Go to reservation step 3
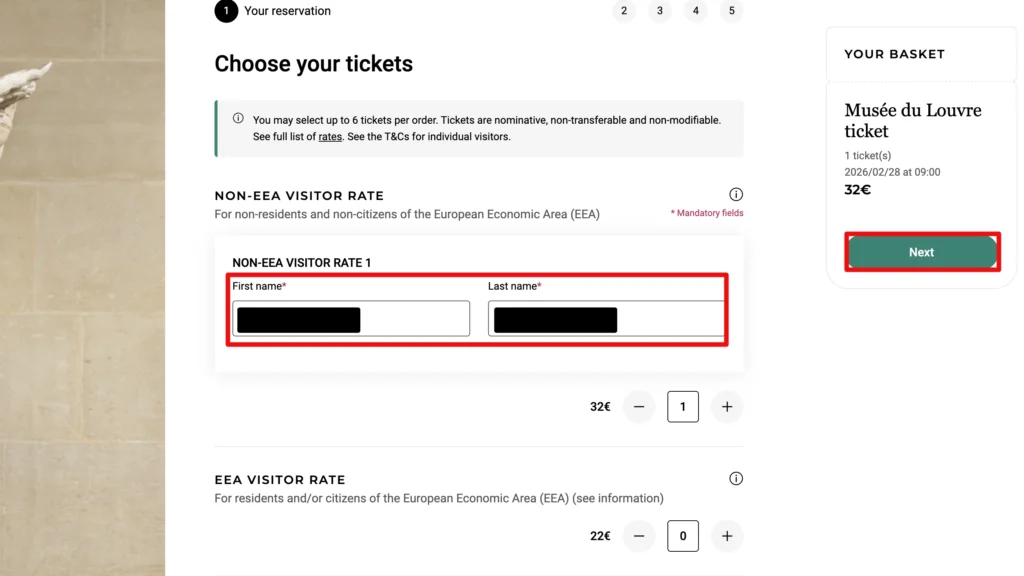The image size is (1024, 576). pos(660,11)
